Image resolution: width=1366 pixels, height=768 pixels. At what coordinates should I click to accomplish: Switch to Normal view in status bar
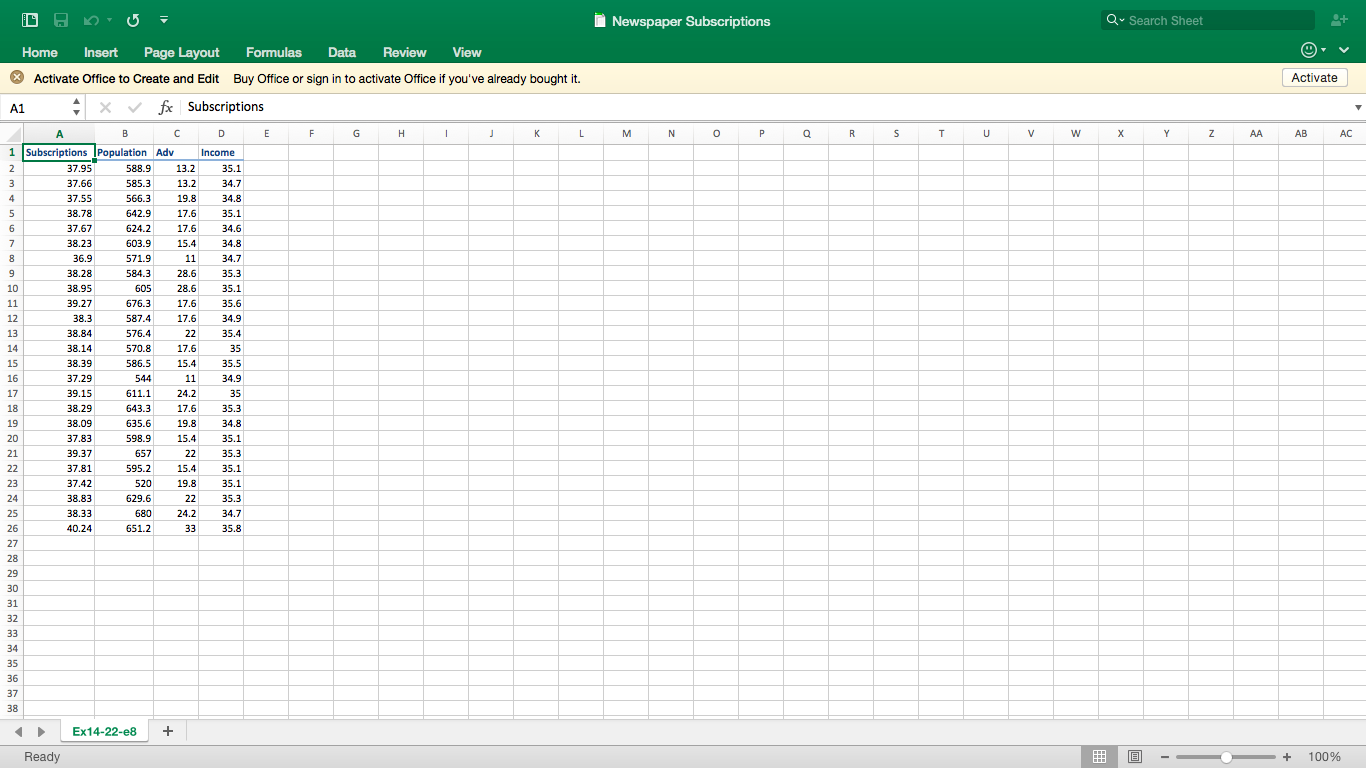click(1098, 756)
